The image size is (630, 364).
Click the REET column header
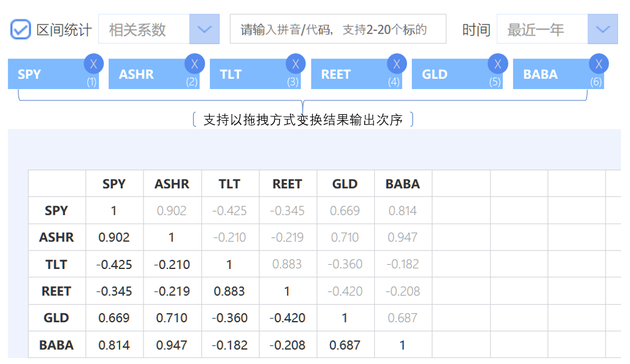(287, 184)
